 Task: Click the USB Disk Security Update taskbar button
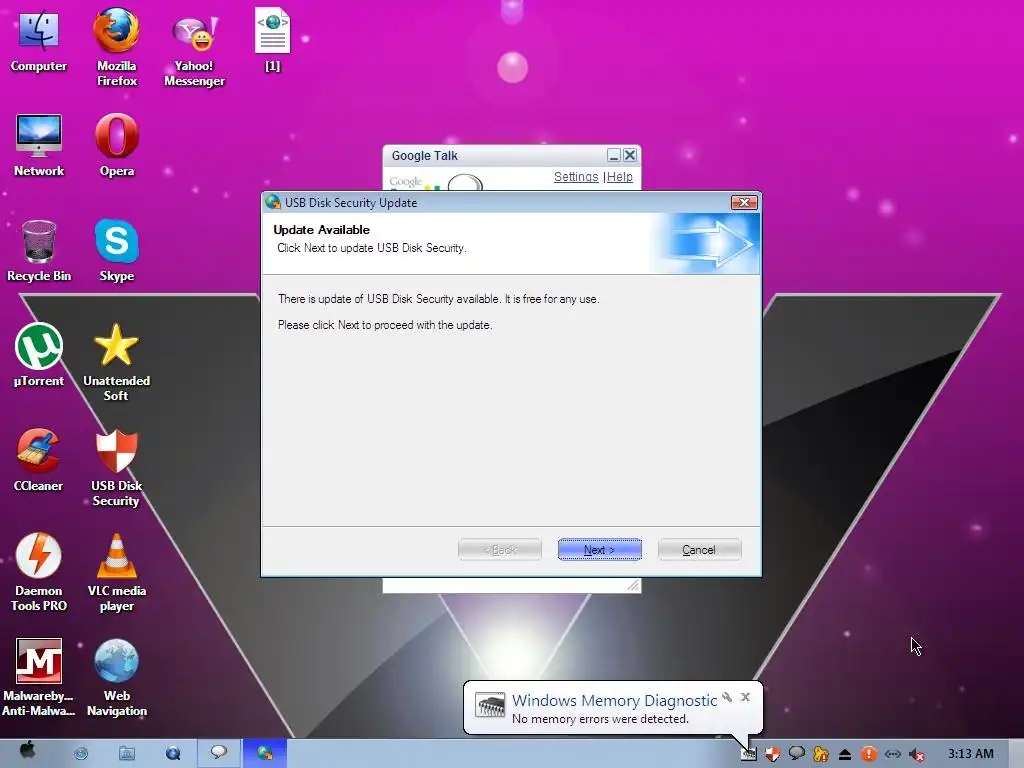coord(264,753)
